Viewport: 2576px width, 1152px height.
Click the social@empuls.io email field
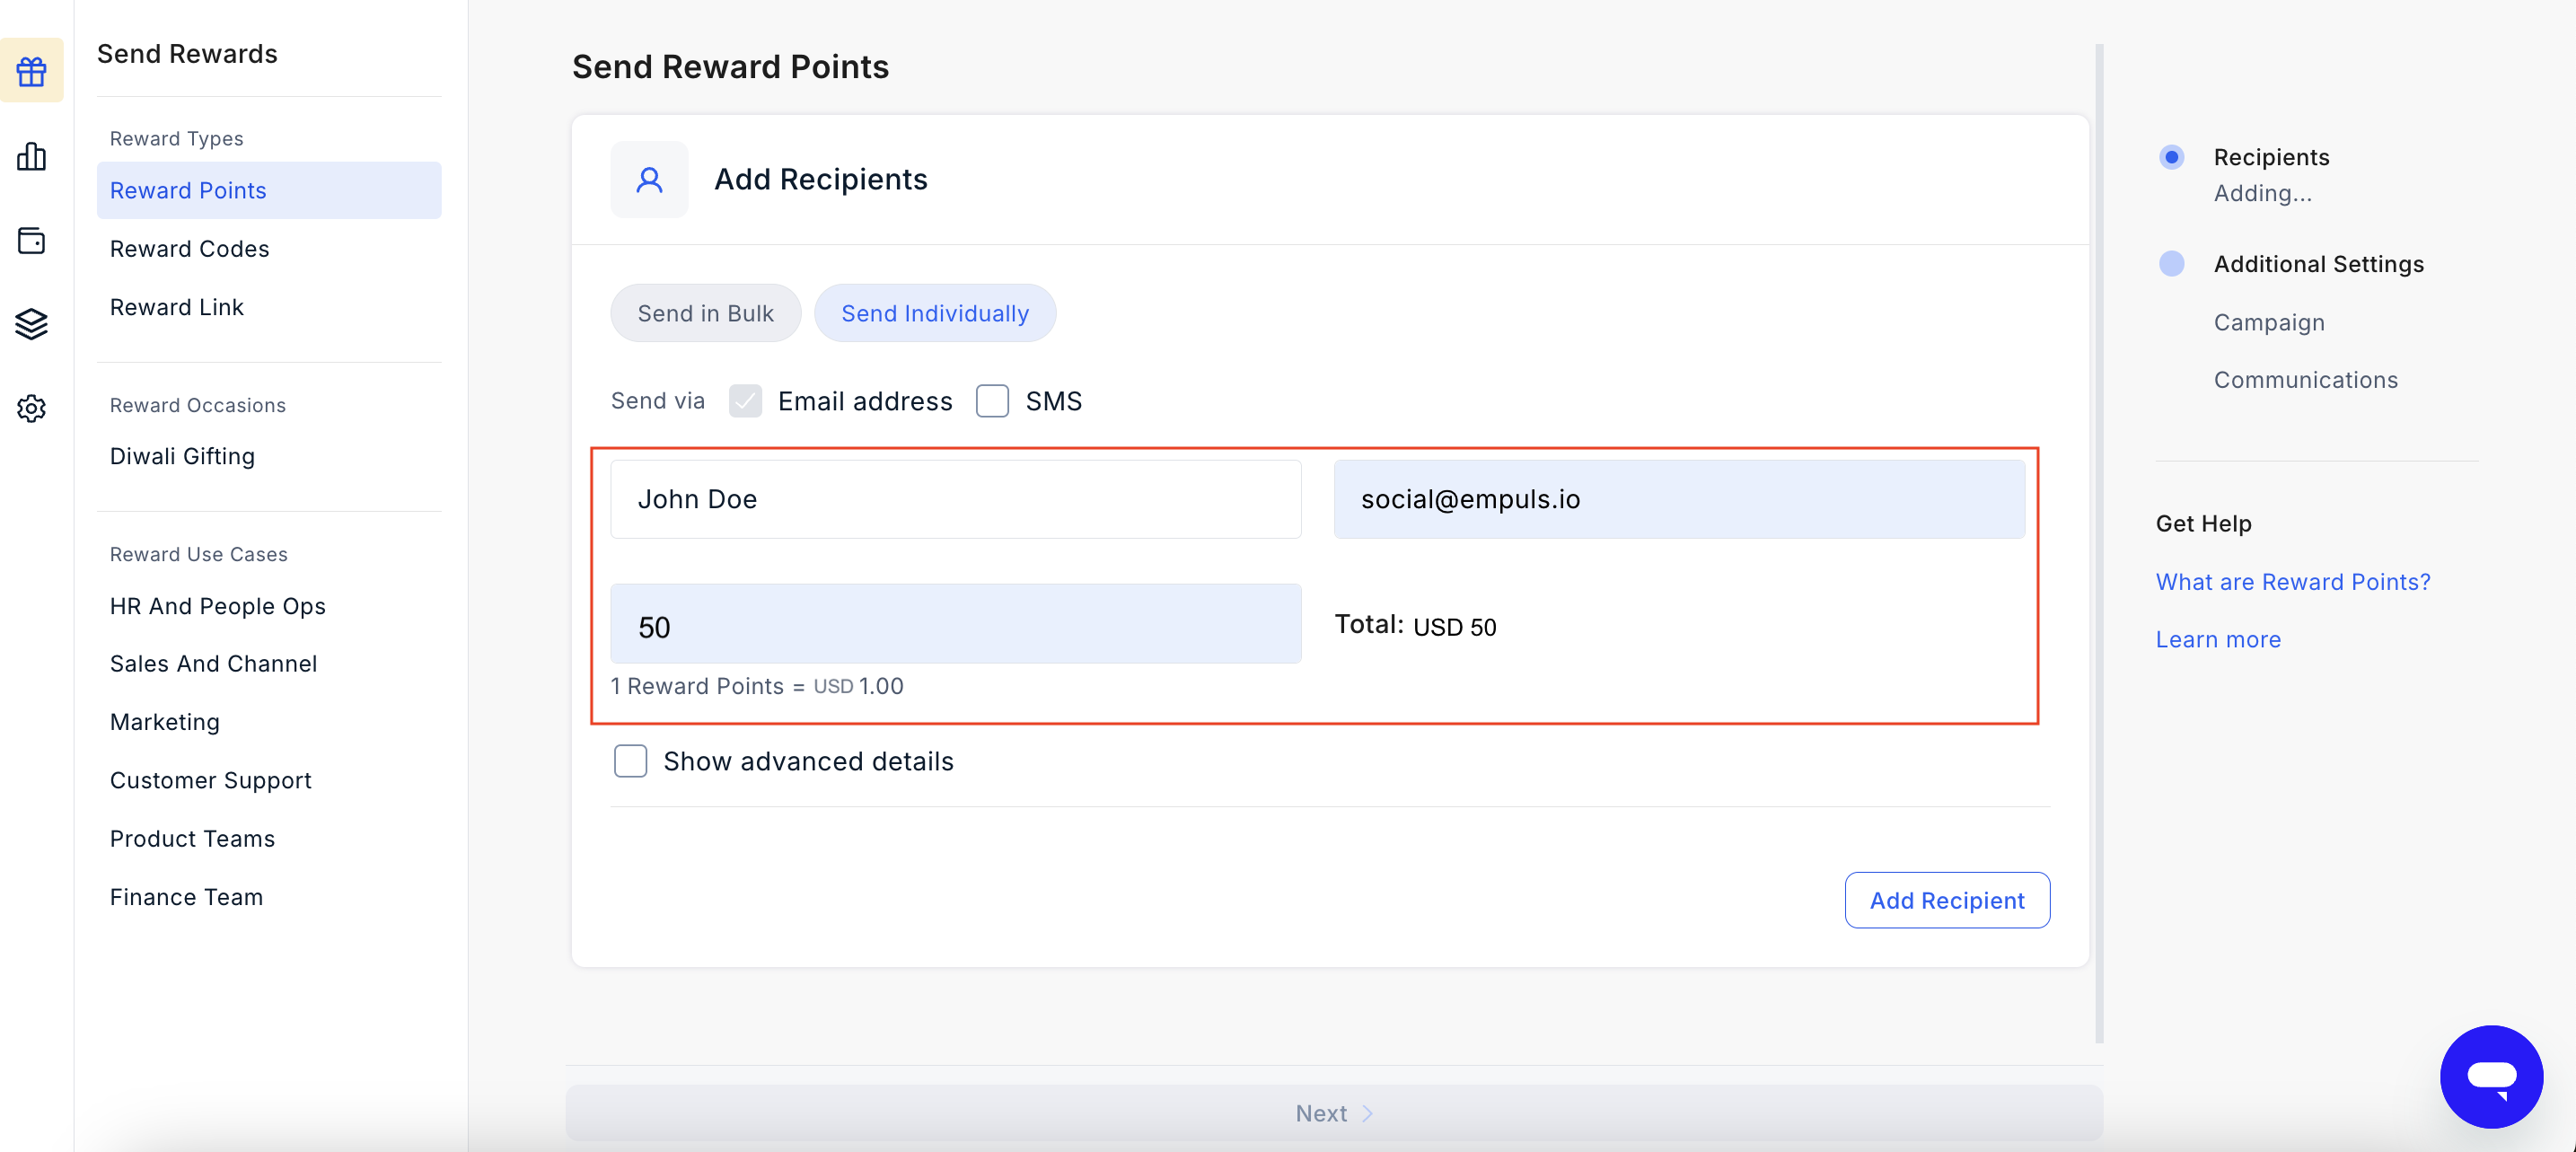point(1678,499)
